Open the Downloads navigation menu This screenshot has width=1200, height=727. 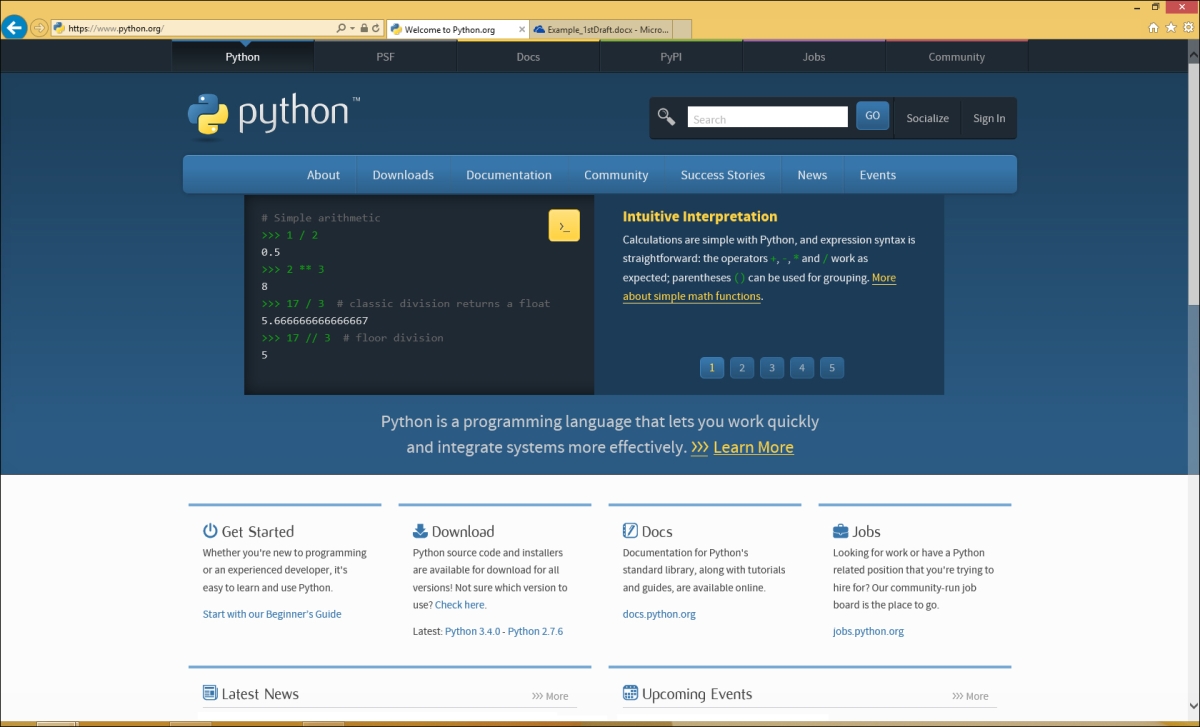[403, 175]
